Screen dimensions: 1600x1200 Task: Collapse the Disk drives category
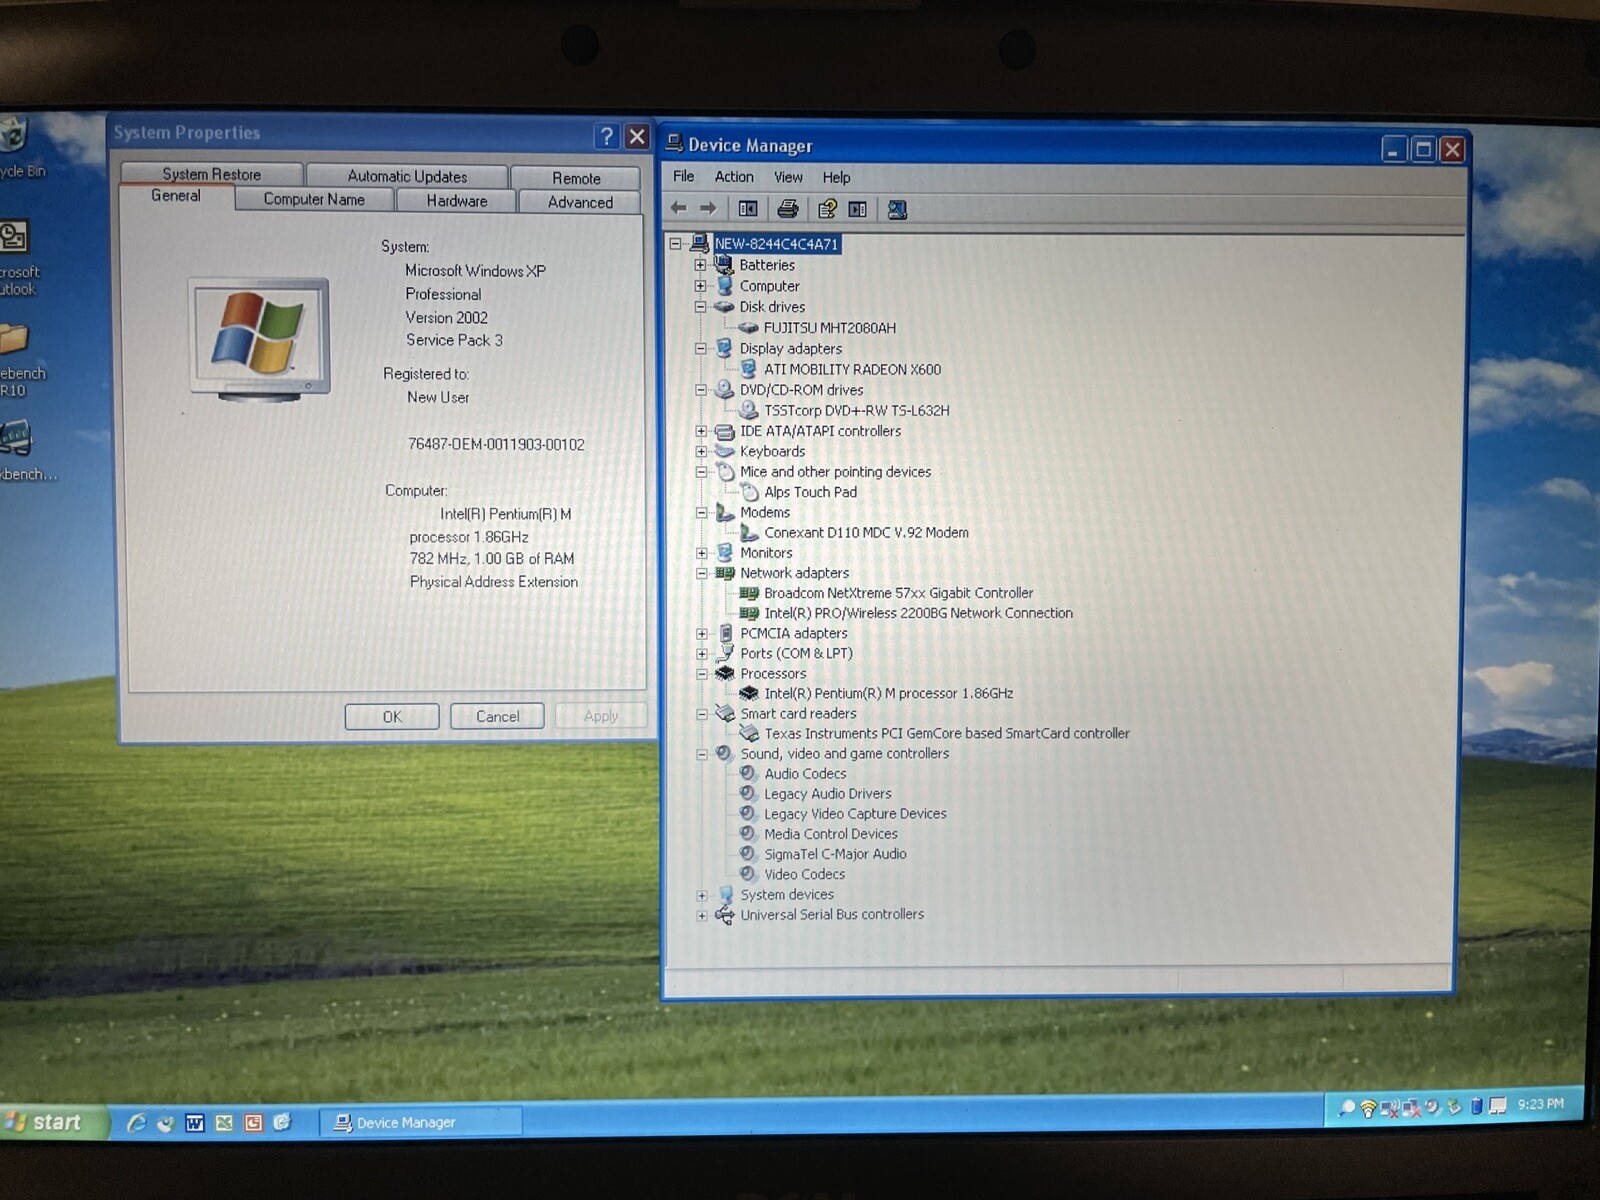(x=701, y=307)
